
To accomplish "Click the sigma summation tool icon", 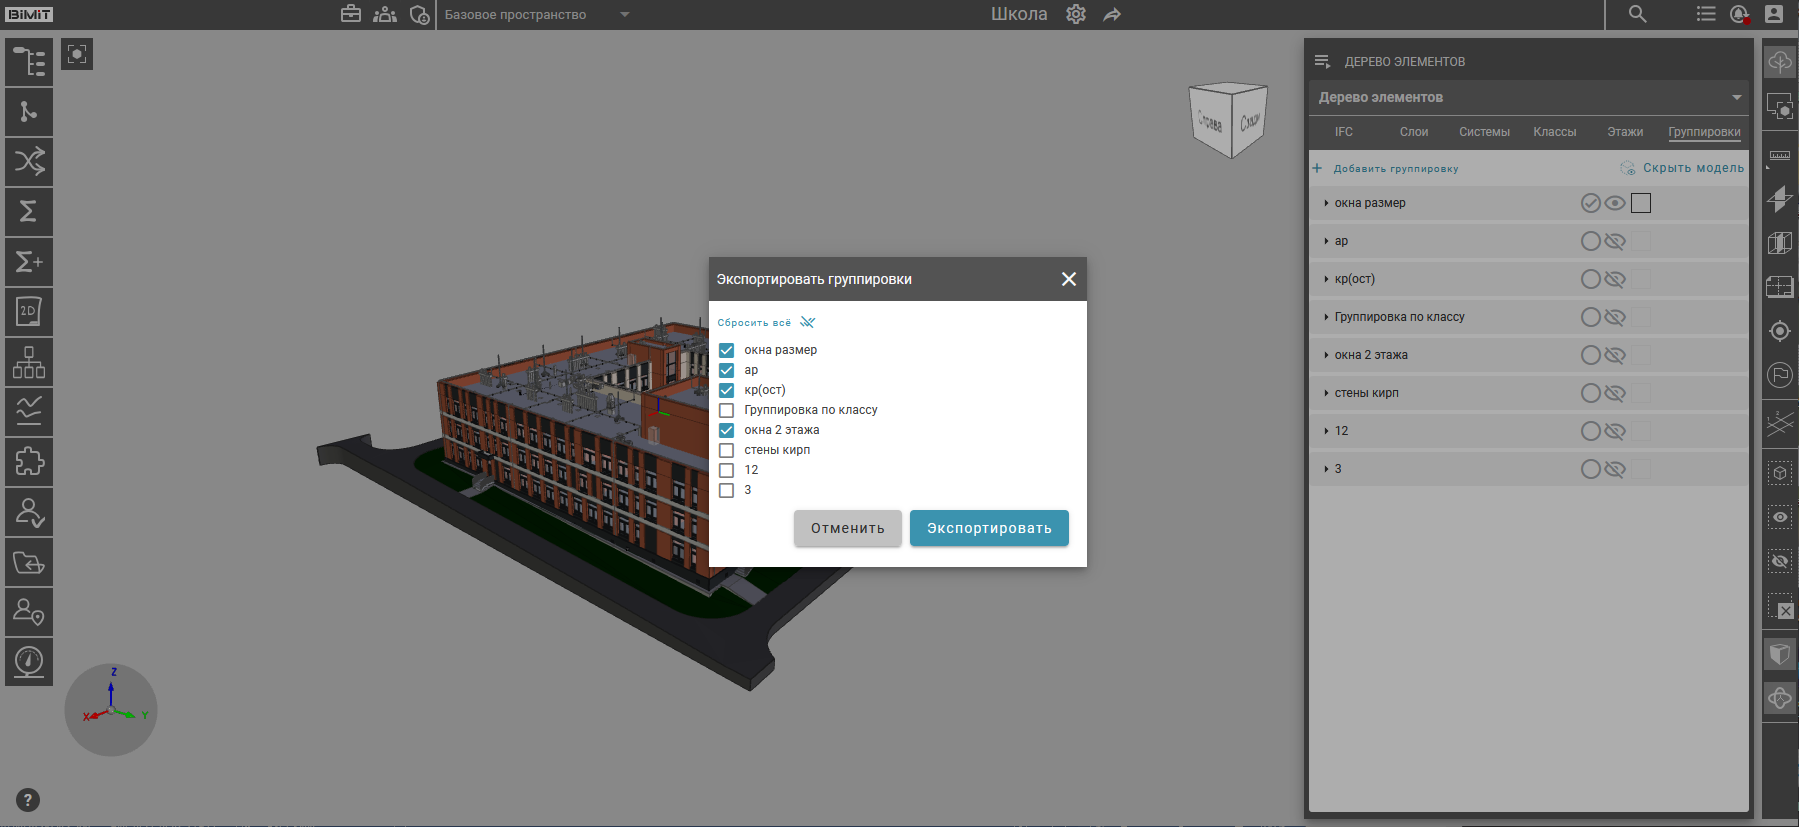I will (29, 212).
